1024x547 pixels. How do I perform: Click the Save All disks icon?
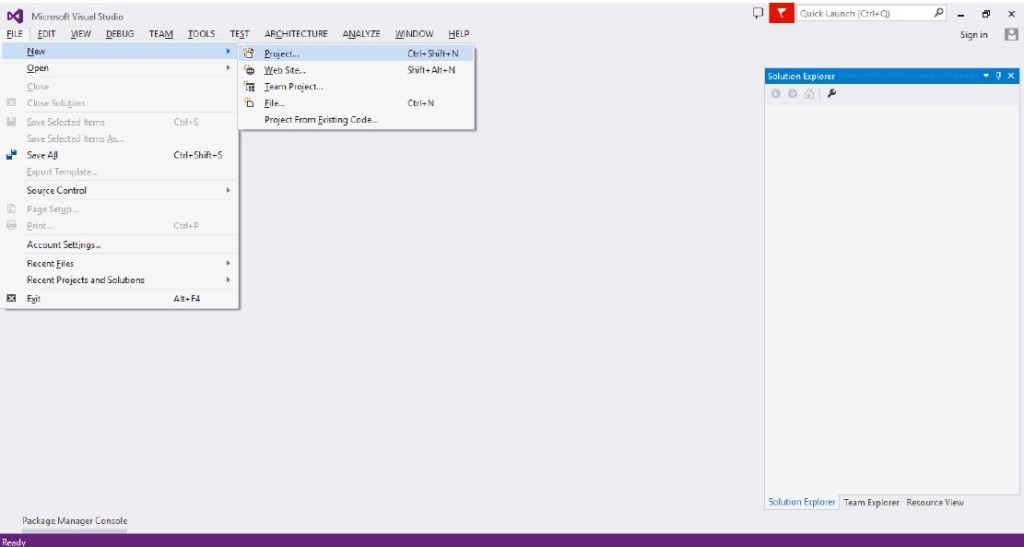[x=11, y=155]
